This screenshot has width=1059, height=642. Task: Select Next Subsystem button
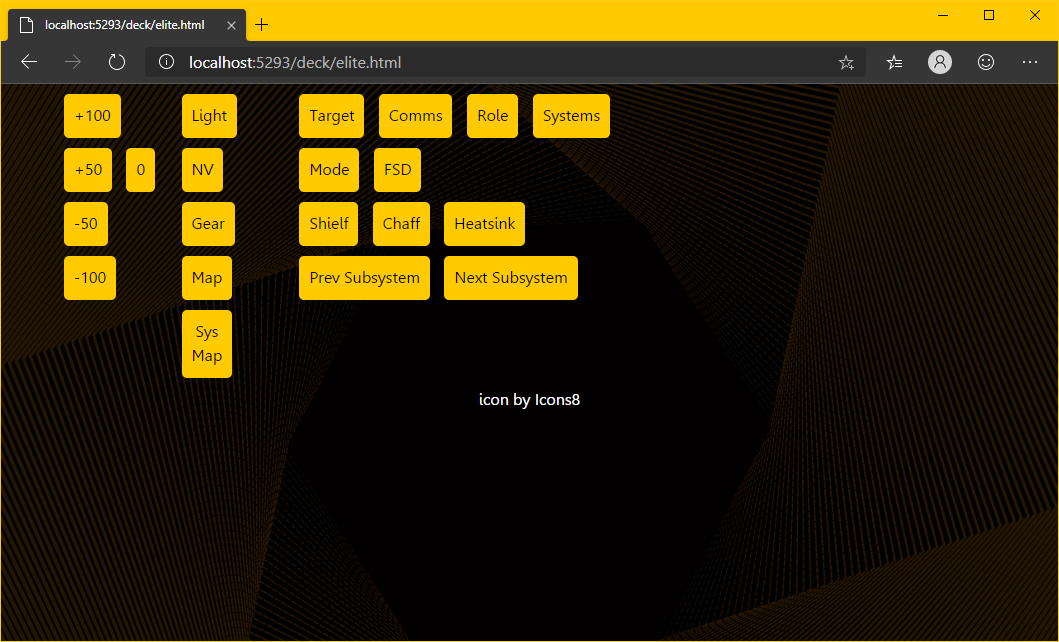510,278
